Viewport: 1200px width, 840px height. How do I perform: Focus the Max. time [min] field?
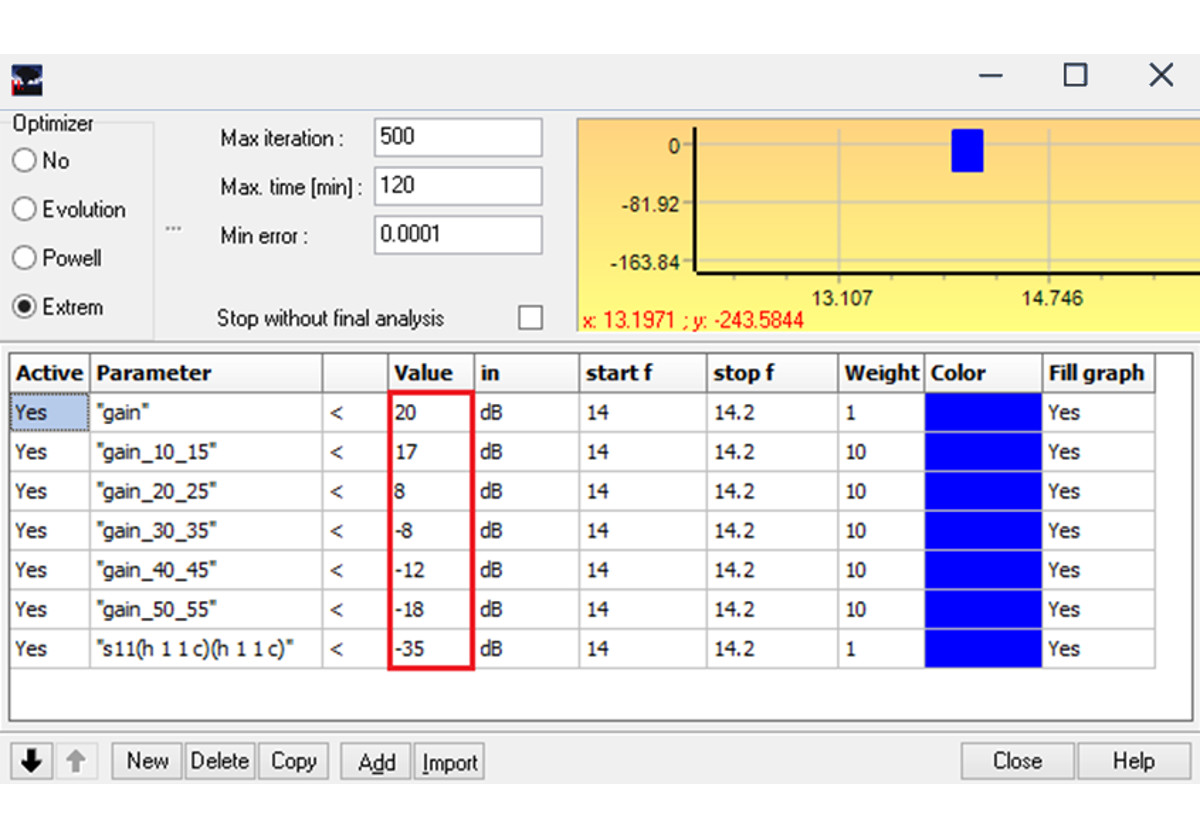coord(458,186)
